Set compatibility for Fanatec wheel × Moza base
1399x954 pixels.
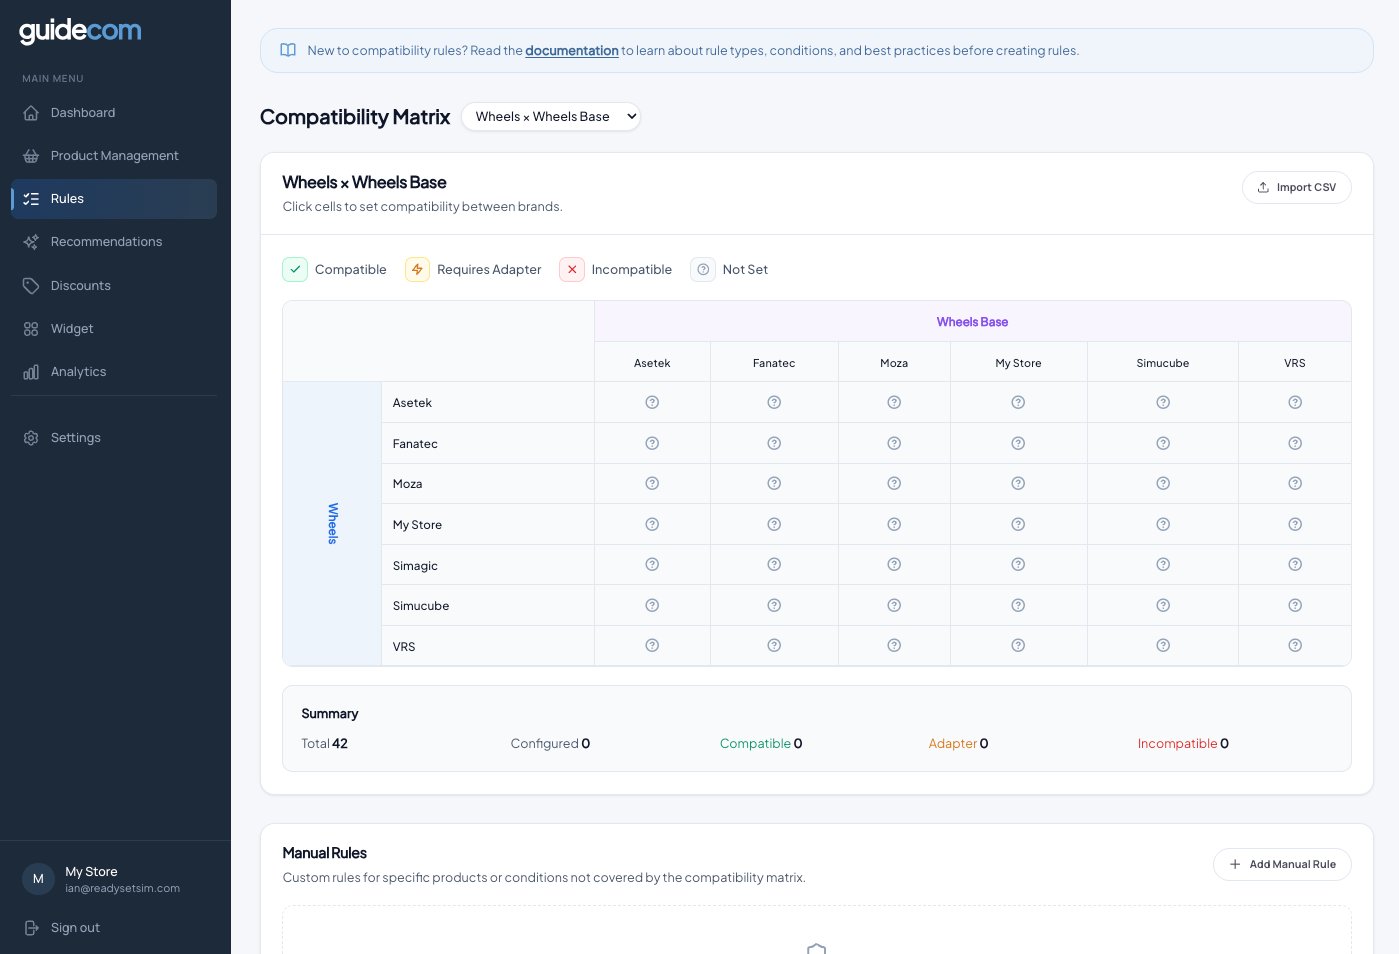pyautogui.click(x=894, y=443)
